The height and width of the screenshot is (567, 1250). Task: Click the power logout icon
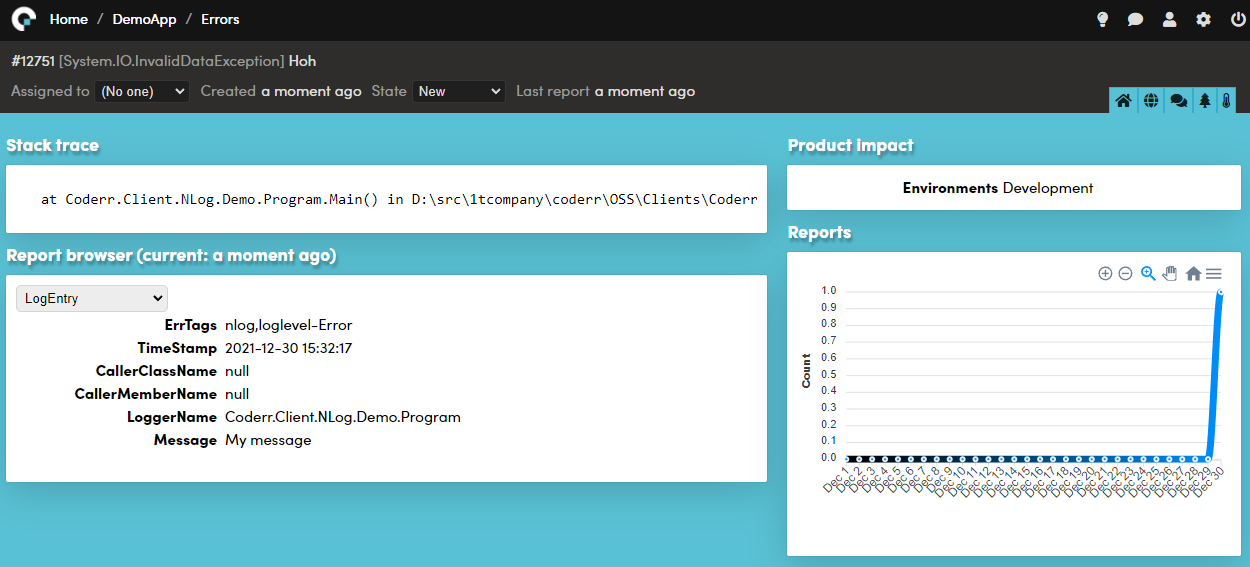1237,19
